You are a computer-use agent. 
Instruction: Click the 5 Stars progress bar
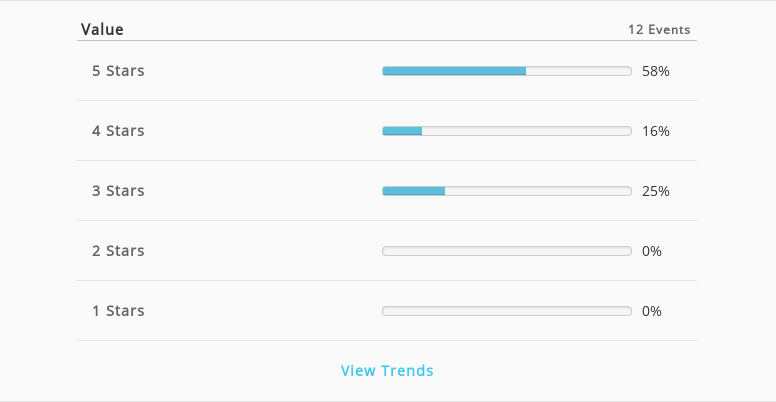tap(507, 71)
